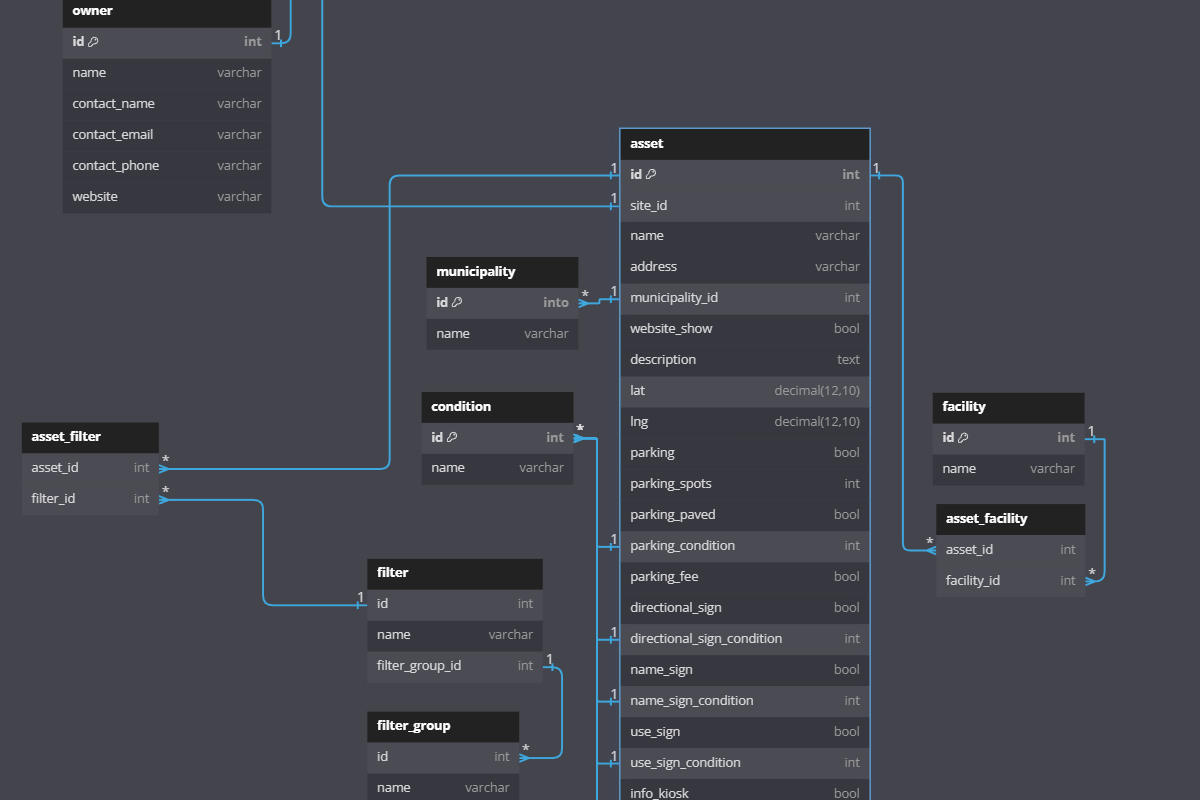Click the municipality id row
This screenshot has height=800, width=1200.
(502, 303)
